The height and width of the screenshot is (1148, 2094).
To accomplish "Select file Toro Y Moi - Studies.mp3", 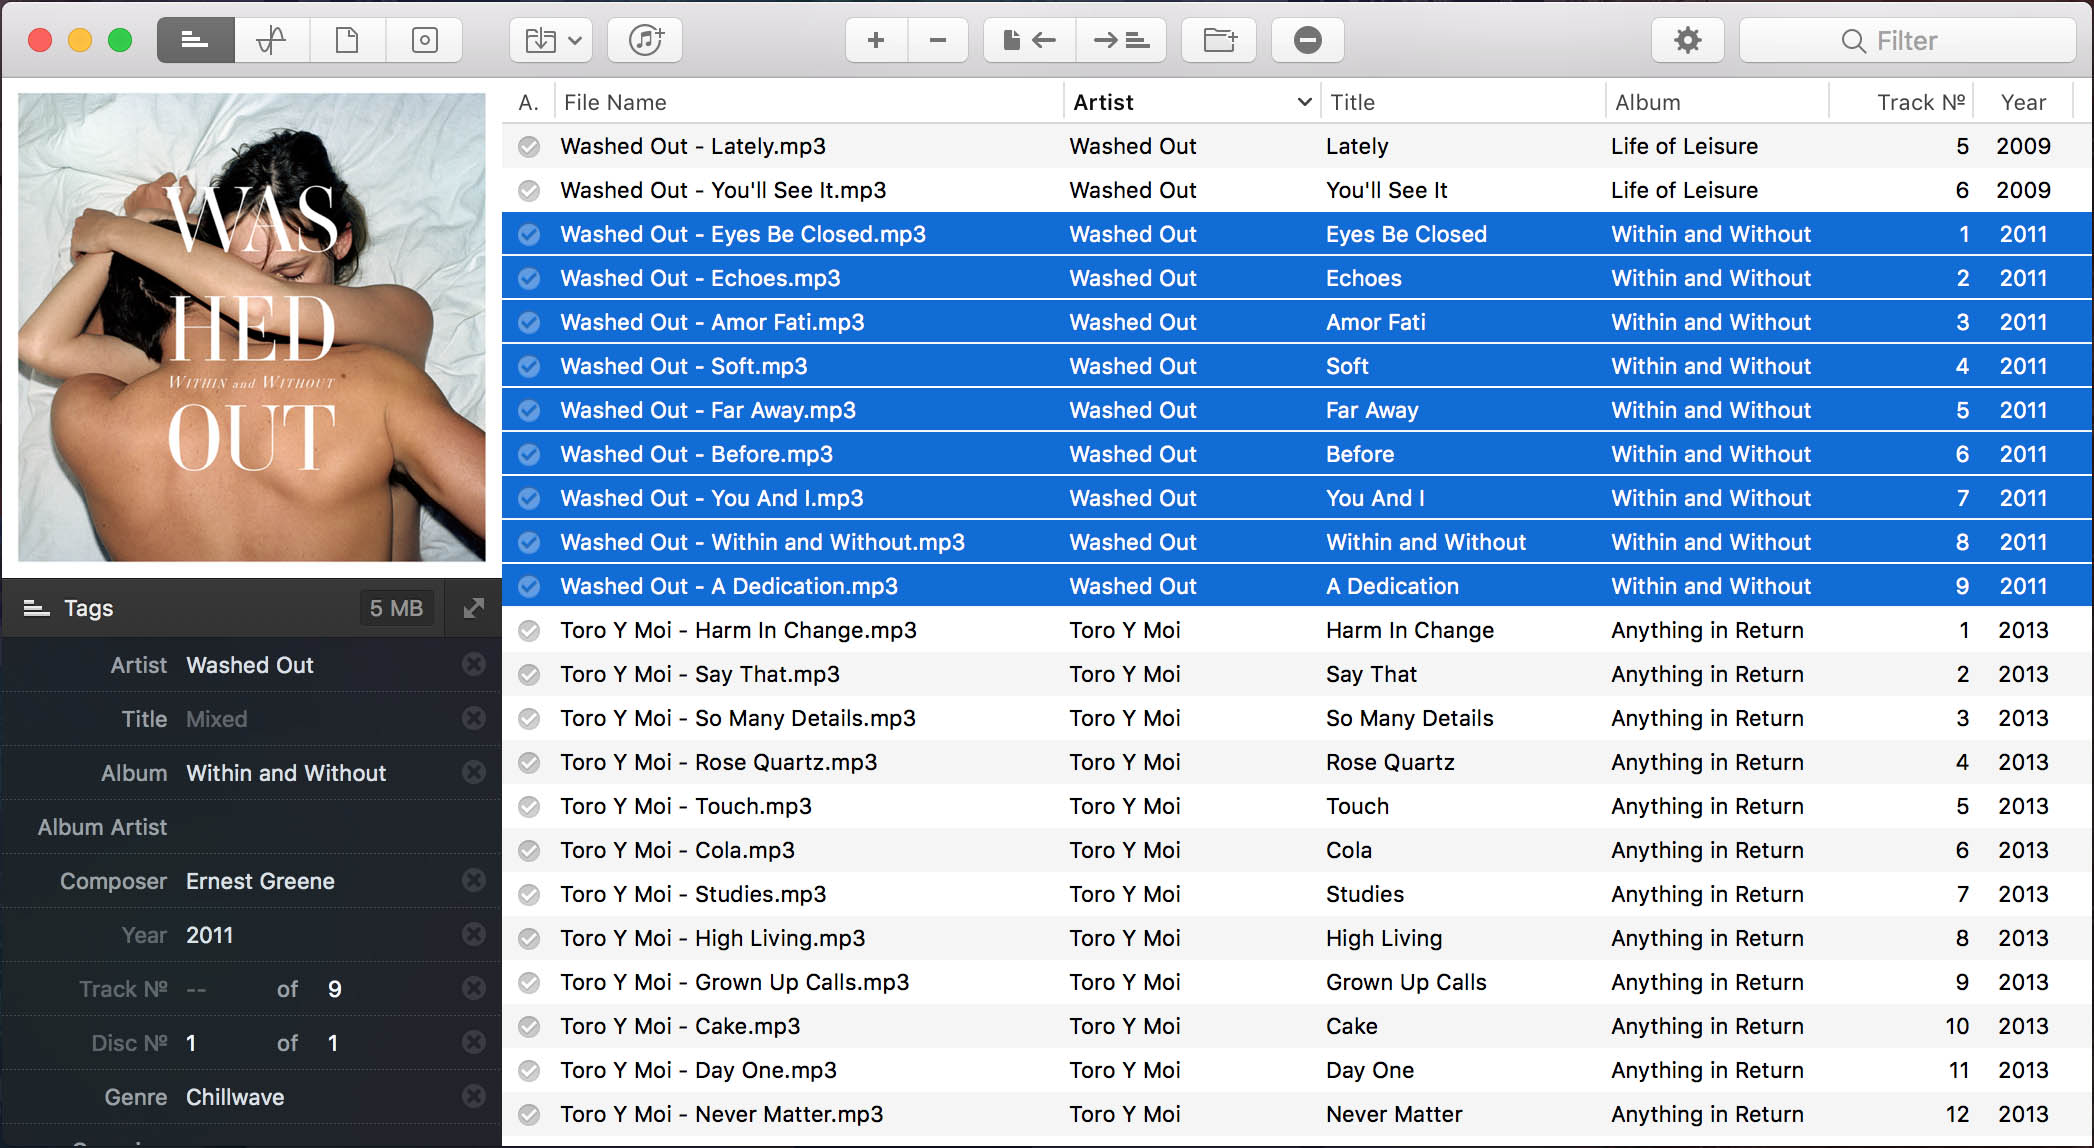I will pos(693,894).
